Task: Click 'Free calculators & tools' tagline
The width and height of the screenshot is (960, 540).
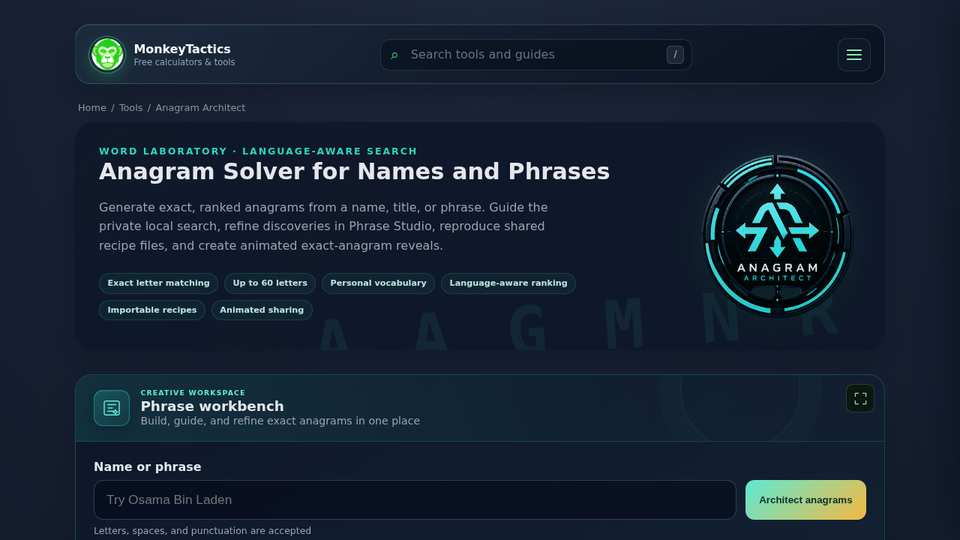Action: point(184,62)
